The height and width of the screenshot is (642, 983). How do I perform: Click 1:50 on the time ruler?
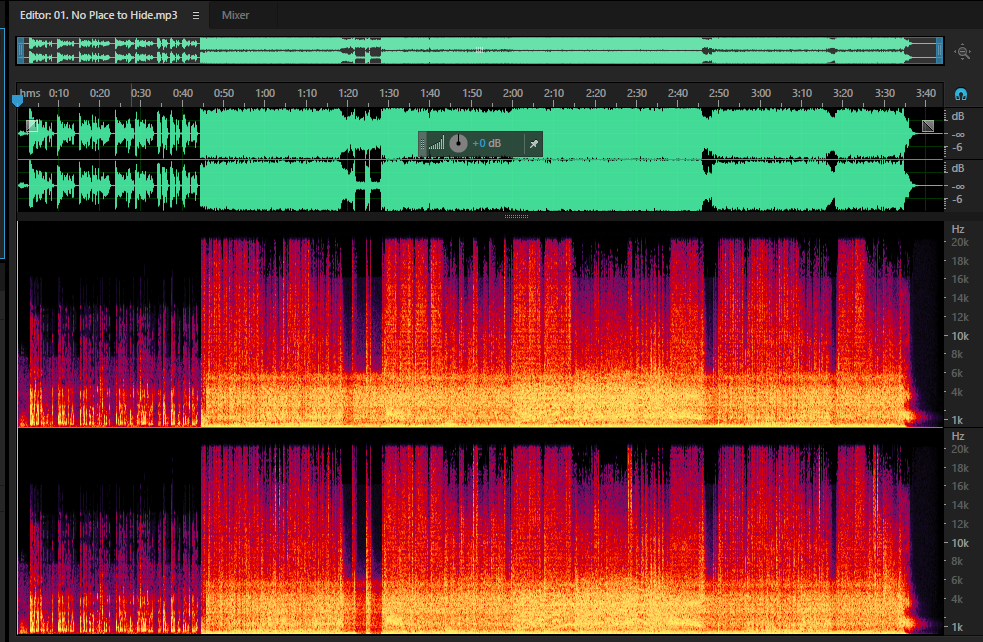tap(471, 93)
